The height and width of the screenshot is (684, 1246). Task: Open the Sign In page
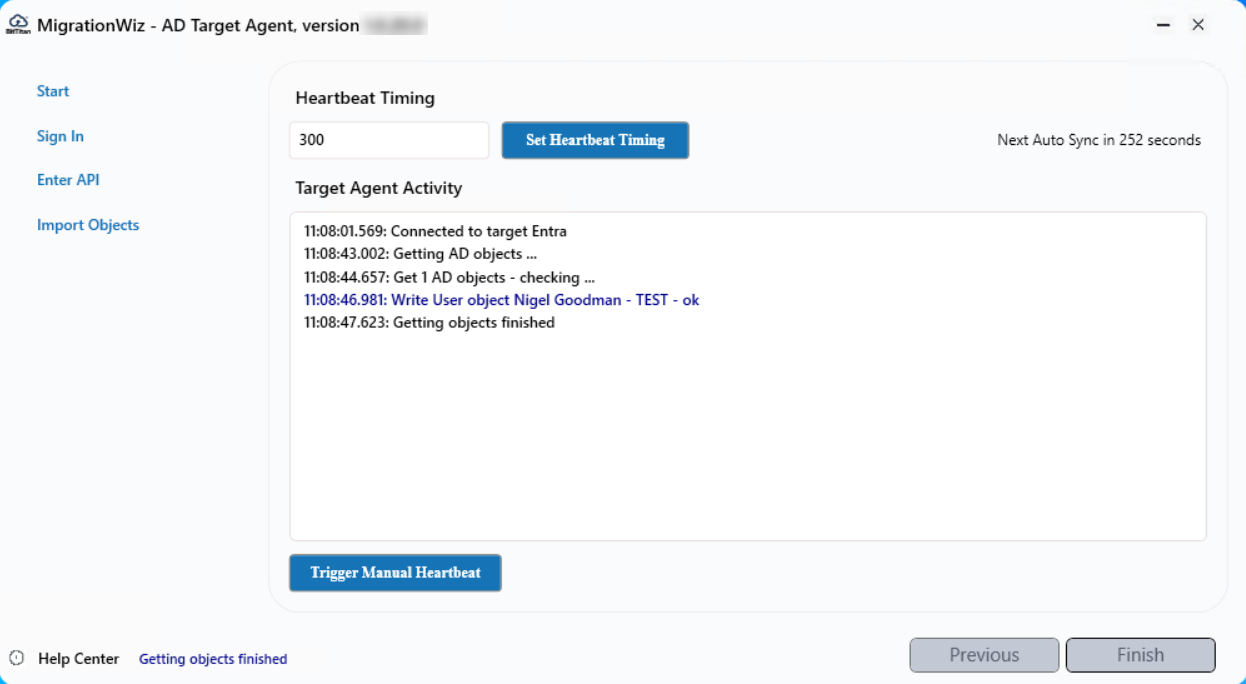coord(60,136)
